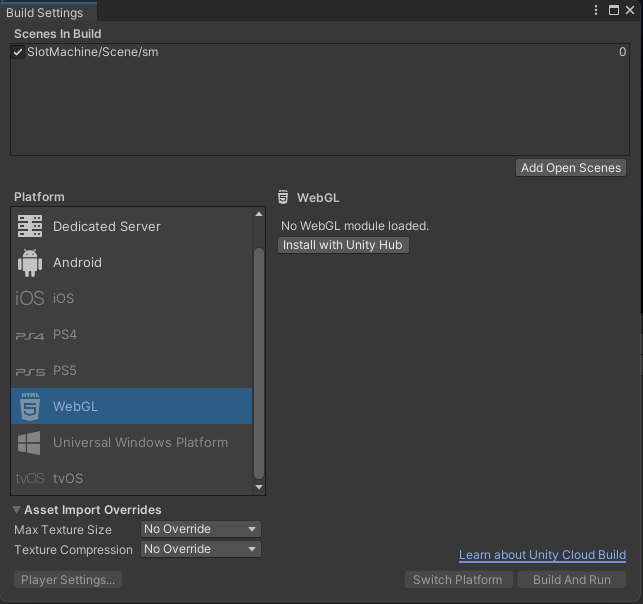The height and width of the screenshot is (604, 643).
Task: Click the tvOS logo icon
Action: coord(30,479)
